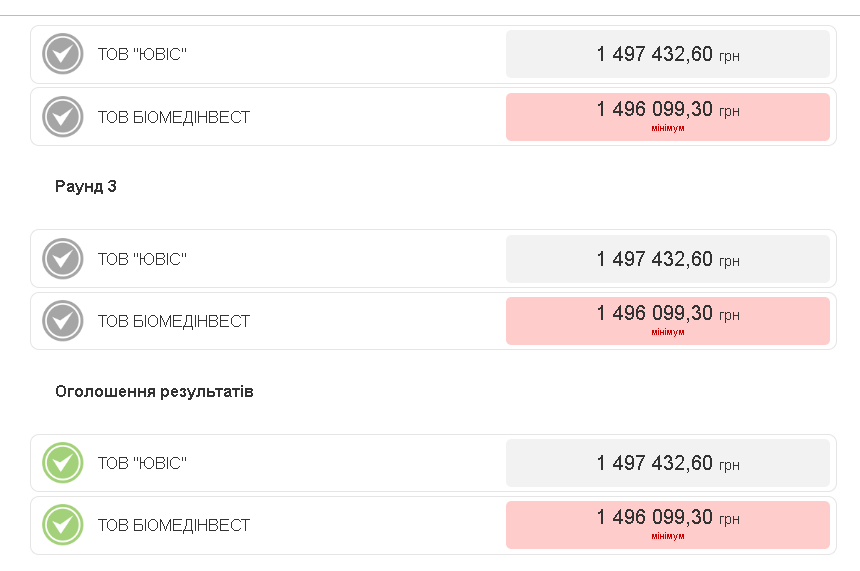
Task: Click gray 1 497 432,60 bid in results section
Action: (667, 463)
